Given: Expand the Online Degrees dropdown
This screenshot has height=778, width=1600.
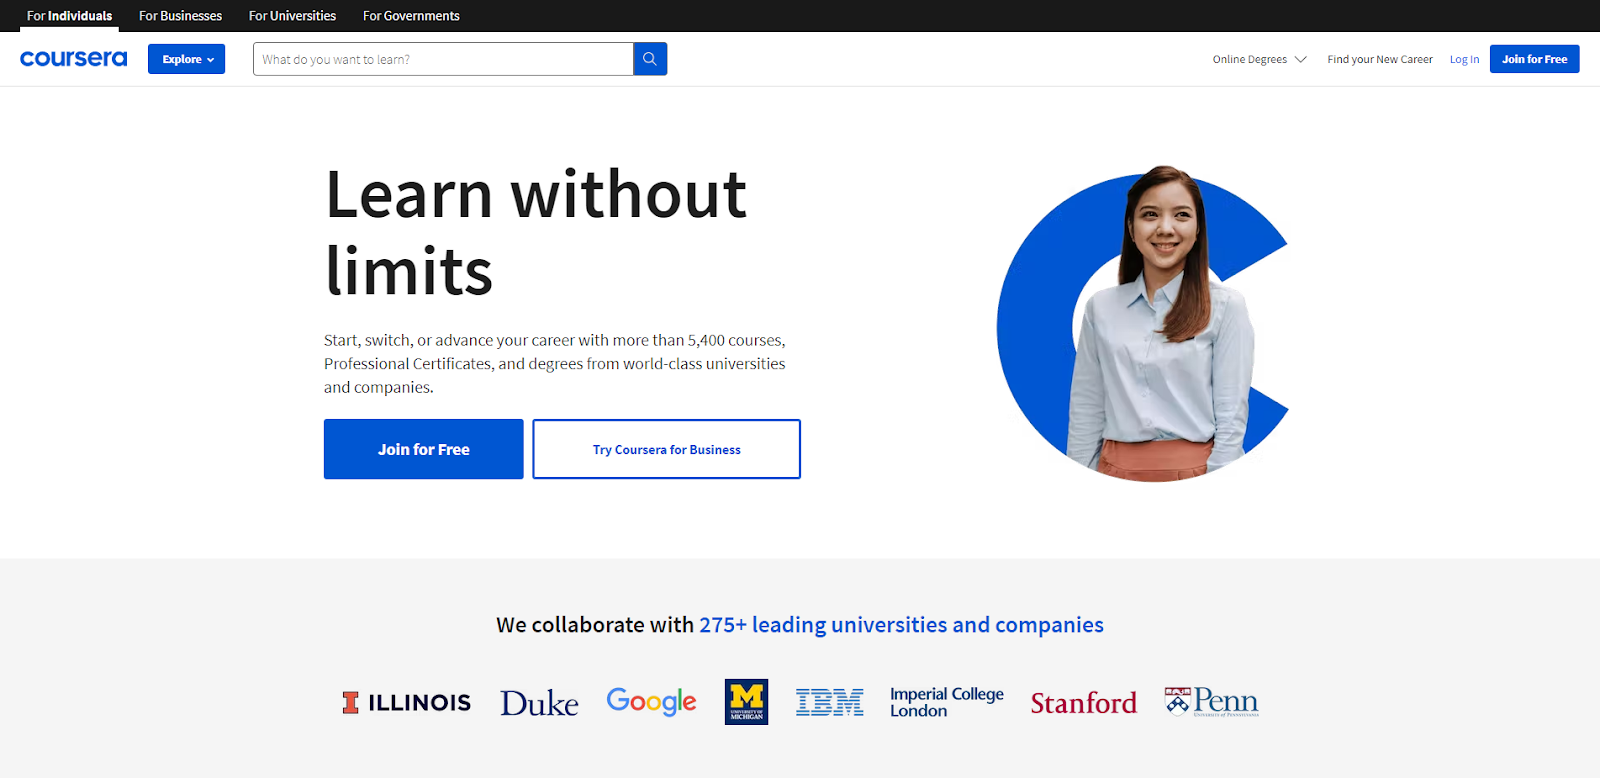Looking at the screenshot, I should [x=1259, y=59].
